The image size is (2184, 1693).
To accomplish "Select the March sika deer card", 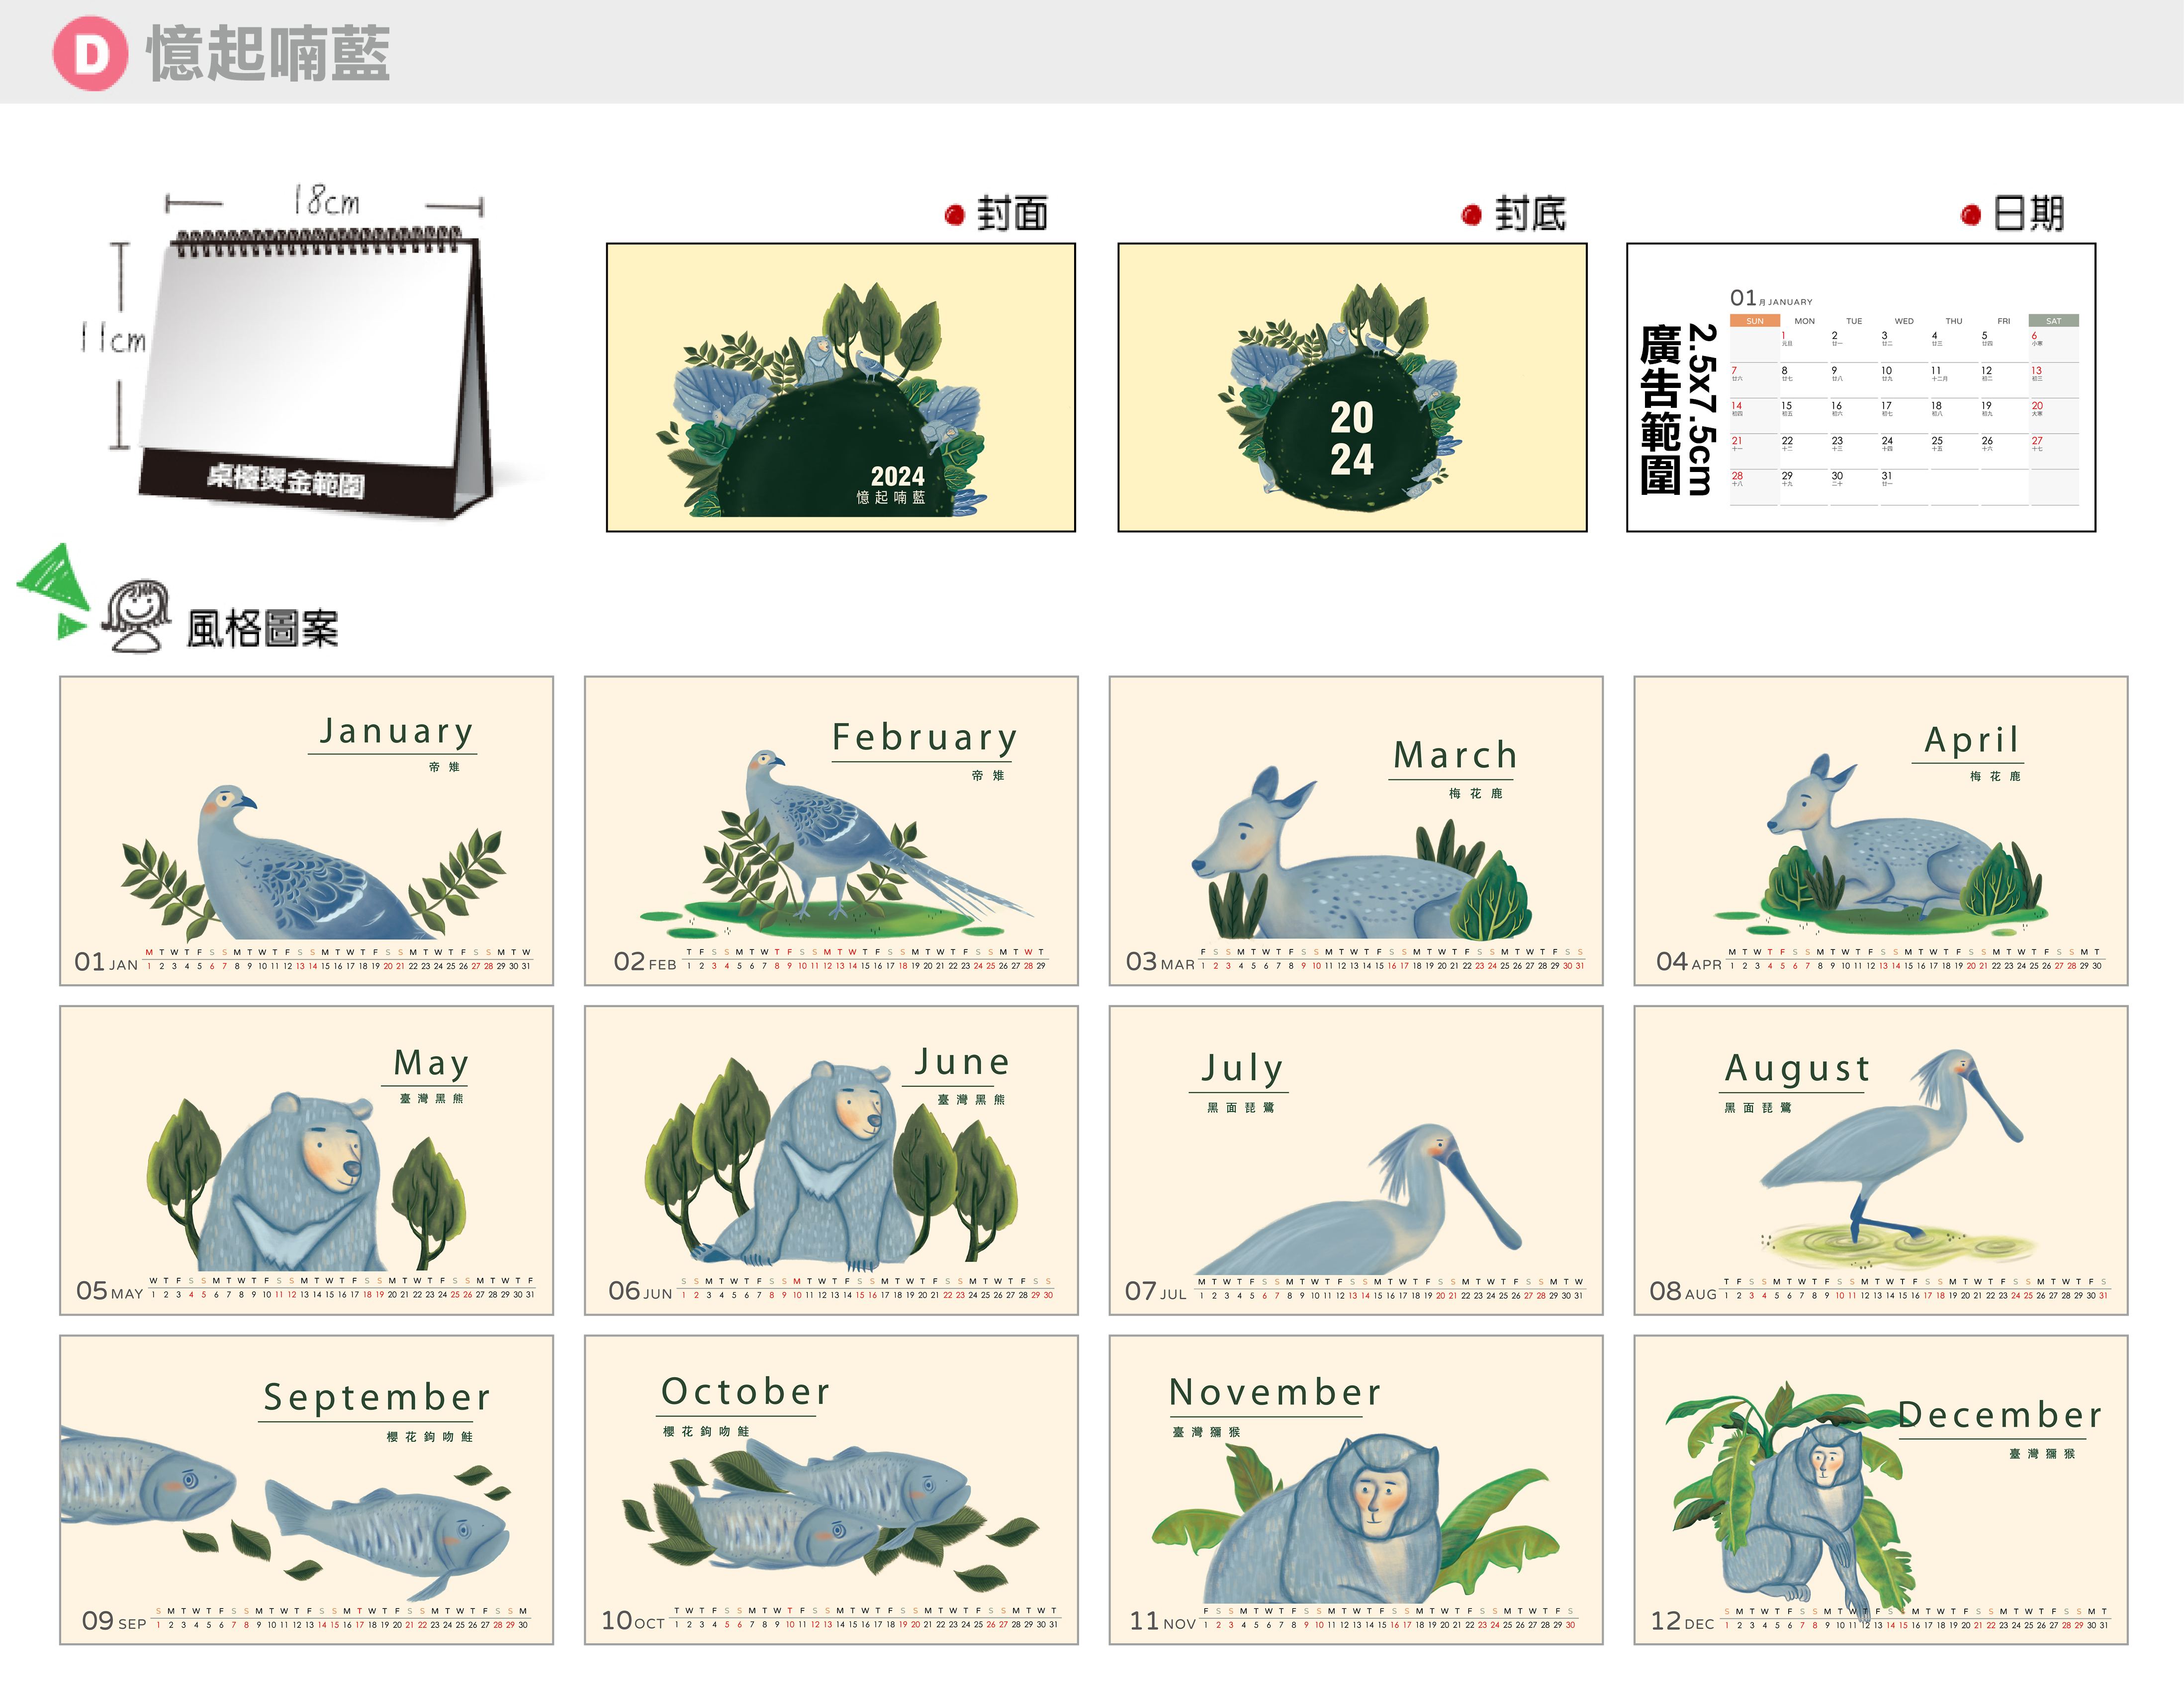I will (x=1355, y=830).
